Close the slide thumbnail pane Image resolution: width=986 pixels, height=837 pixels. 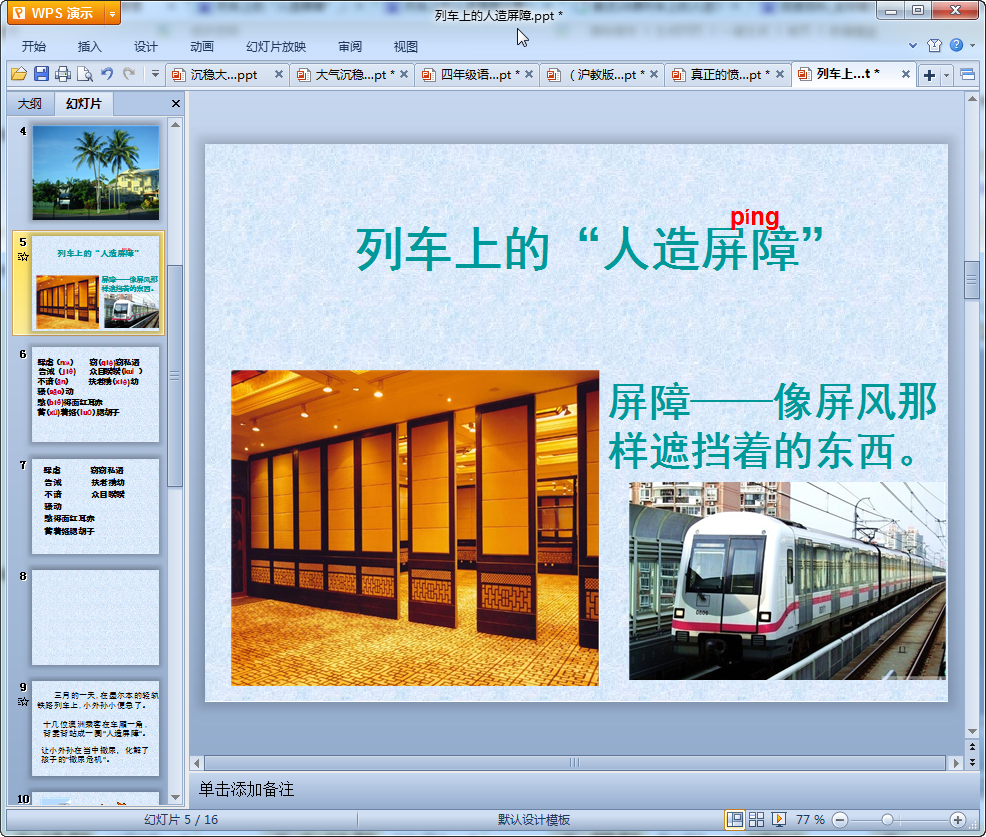(176, 104)
